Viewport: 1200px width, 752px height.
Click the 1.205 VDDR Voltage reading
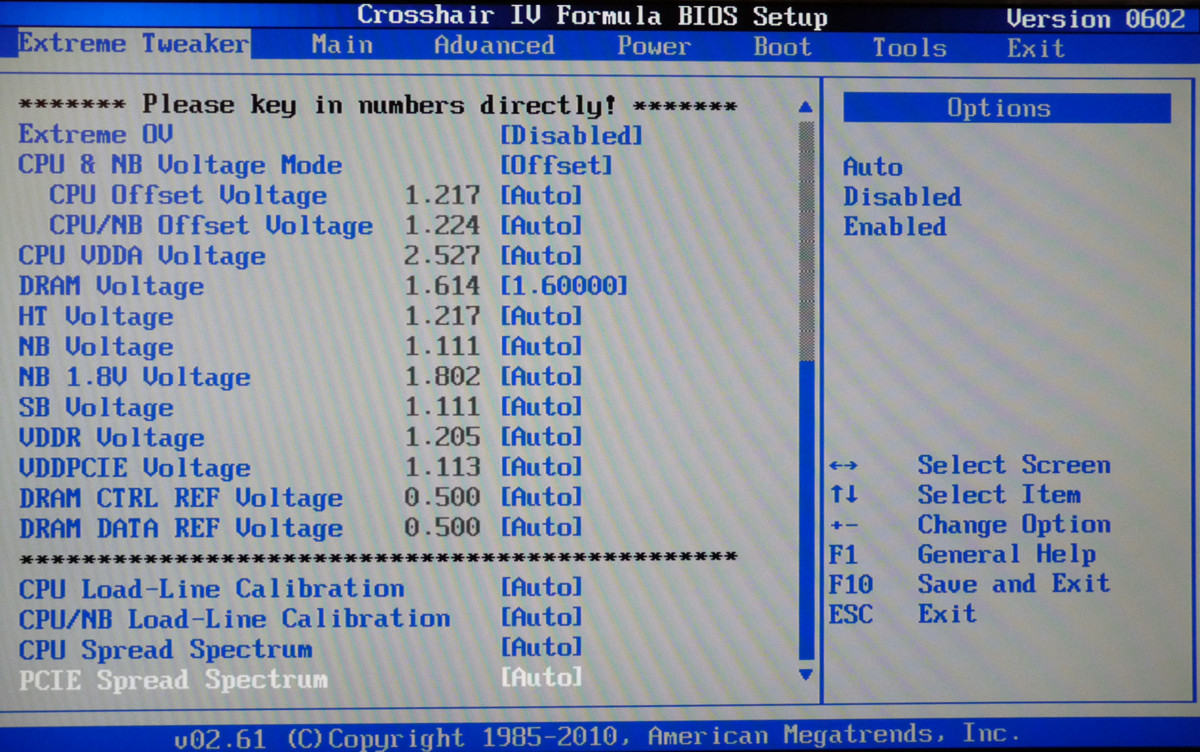(x=442, y=436)
